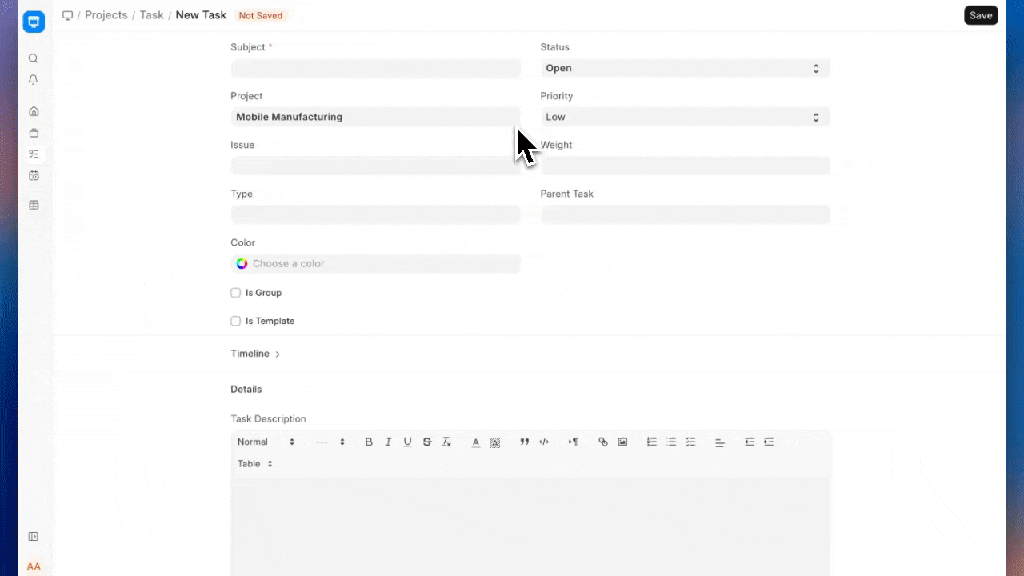The width and height of the screenshot is (1024, 576).
Task: Expand the Timeline section
Action: 255,354
